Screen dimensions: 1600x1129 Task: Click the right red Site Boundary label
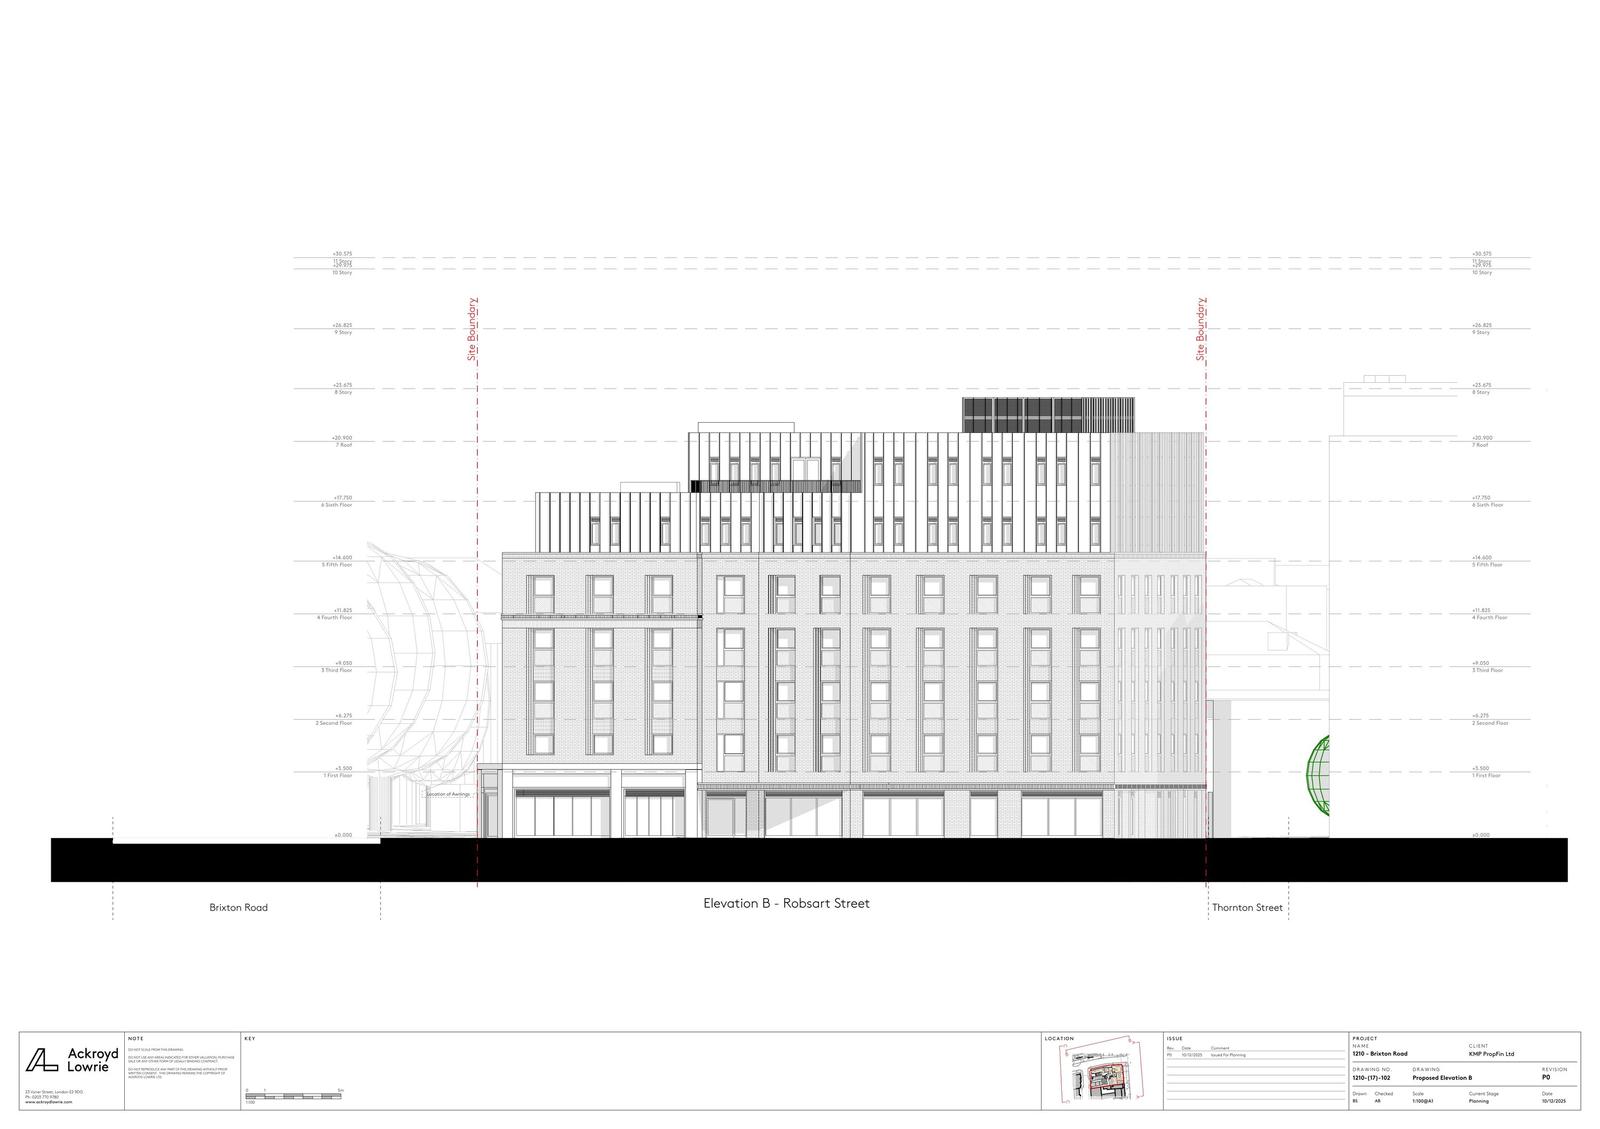(1201, 329)
